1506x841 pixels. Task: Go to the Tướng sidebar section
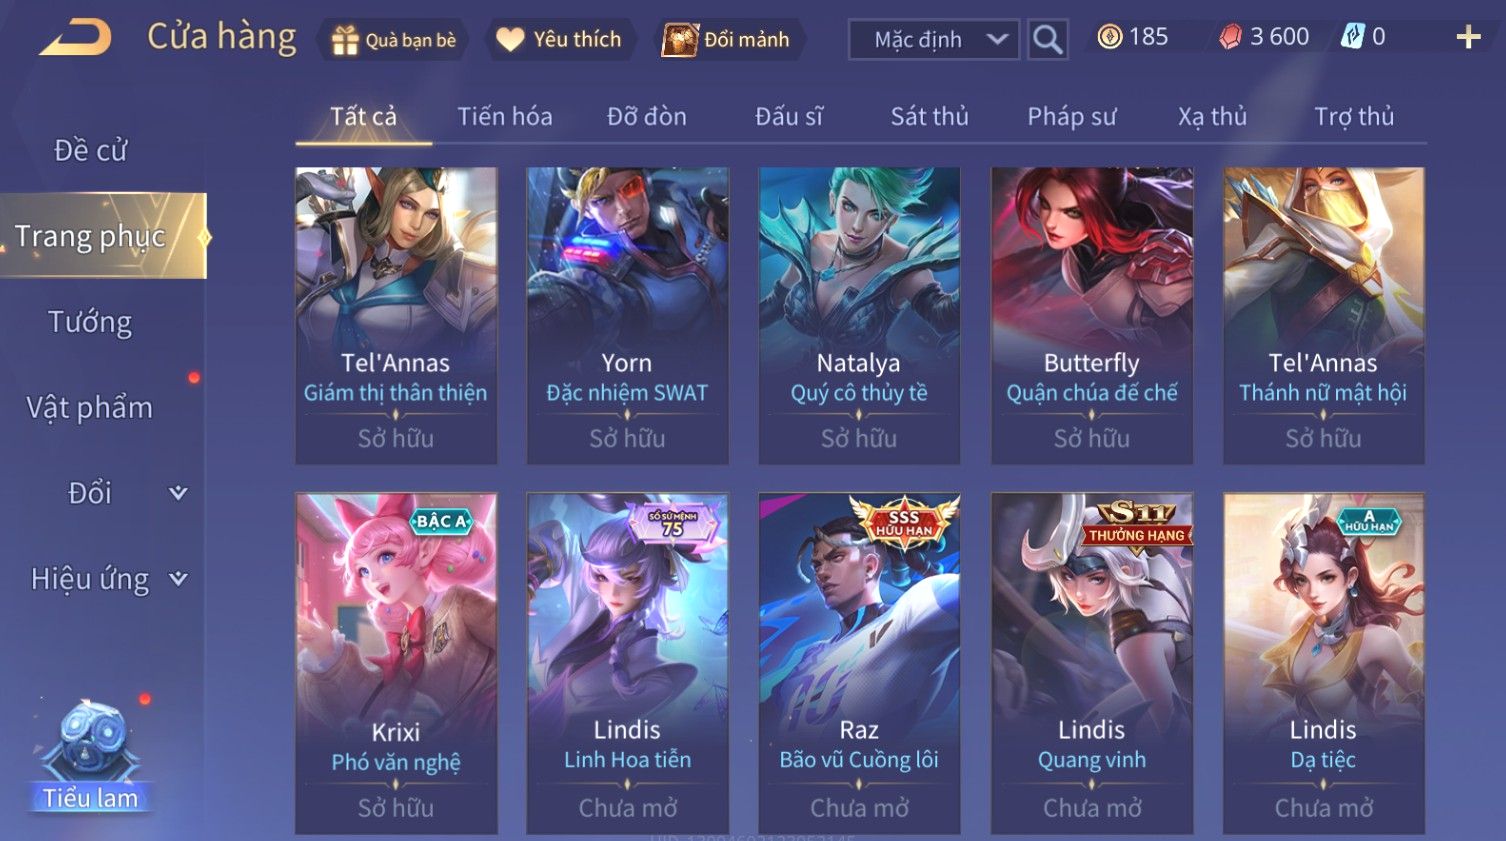click(90, 322)
